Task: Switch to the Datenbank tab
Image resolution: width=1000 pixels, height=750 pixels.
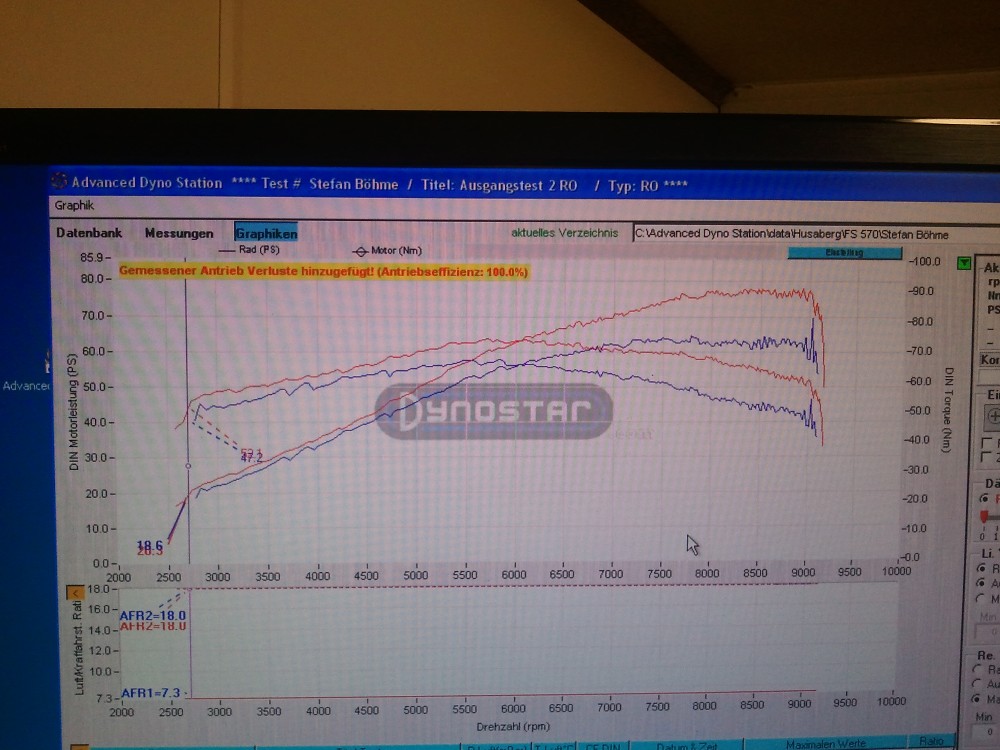Action: coord(89,233)
